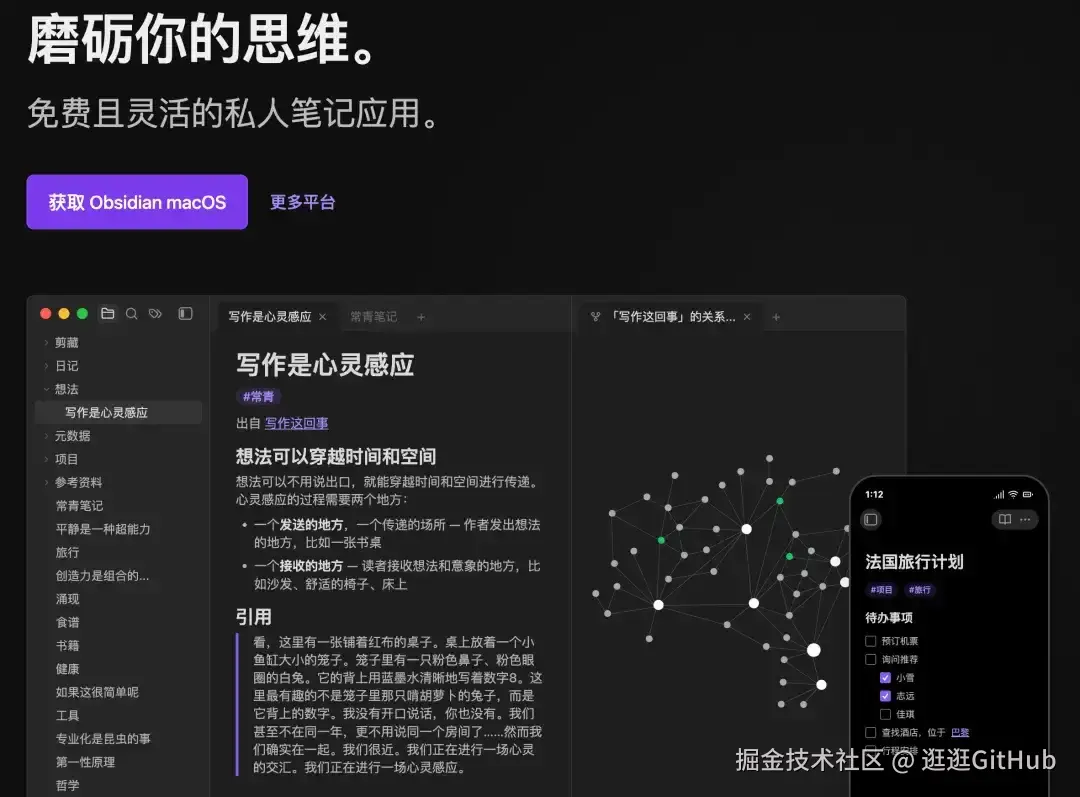Open the 涌现 note in sidebar
The width and height of the screenshot is (1080, 797).
[68, 599]
